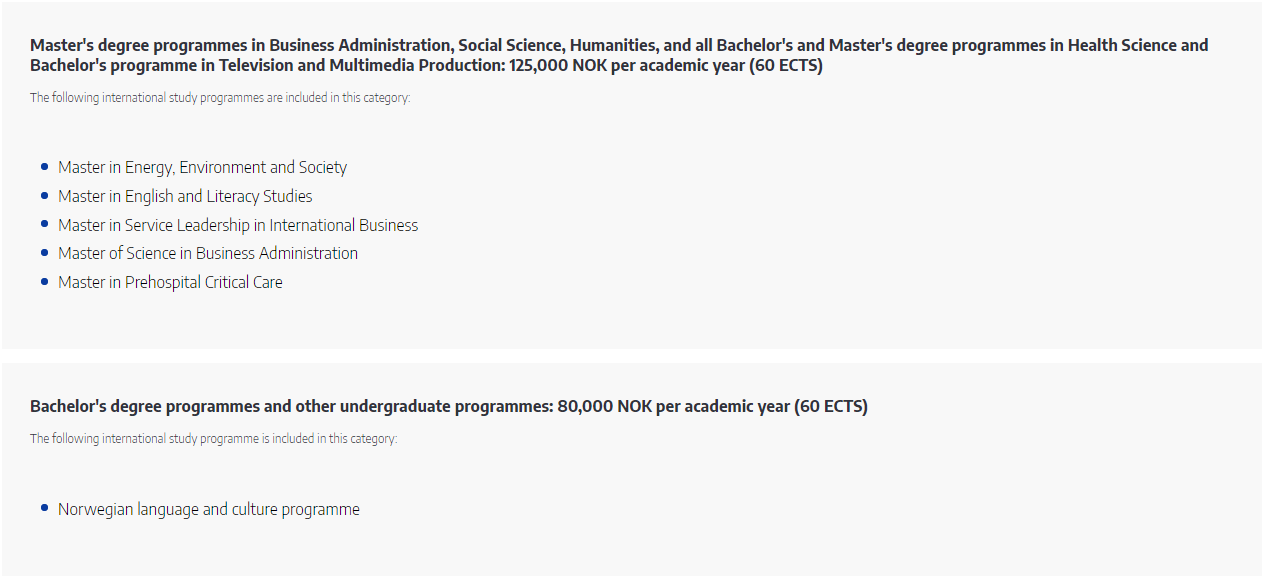Image resolution: width=1267 pixels, height=579 pixels.
Task: Click the Master's degree programmes fee heading
Action: coord(619,55)
